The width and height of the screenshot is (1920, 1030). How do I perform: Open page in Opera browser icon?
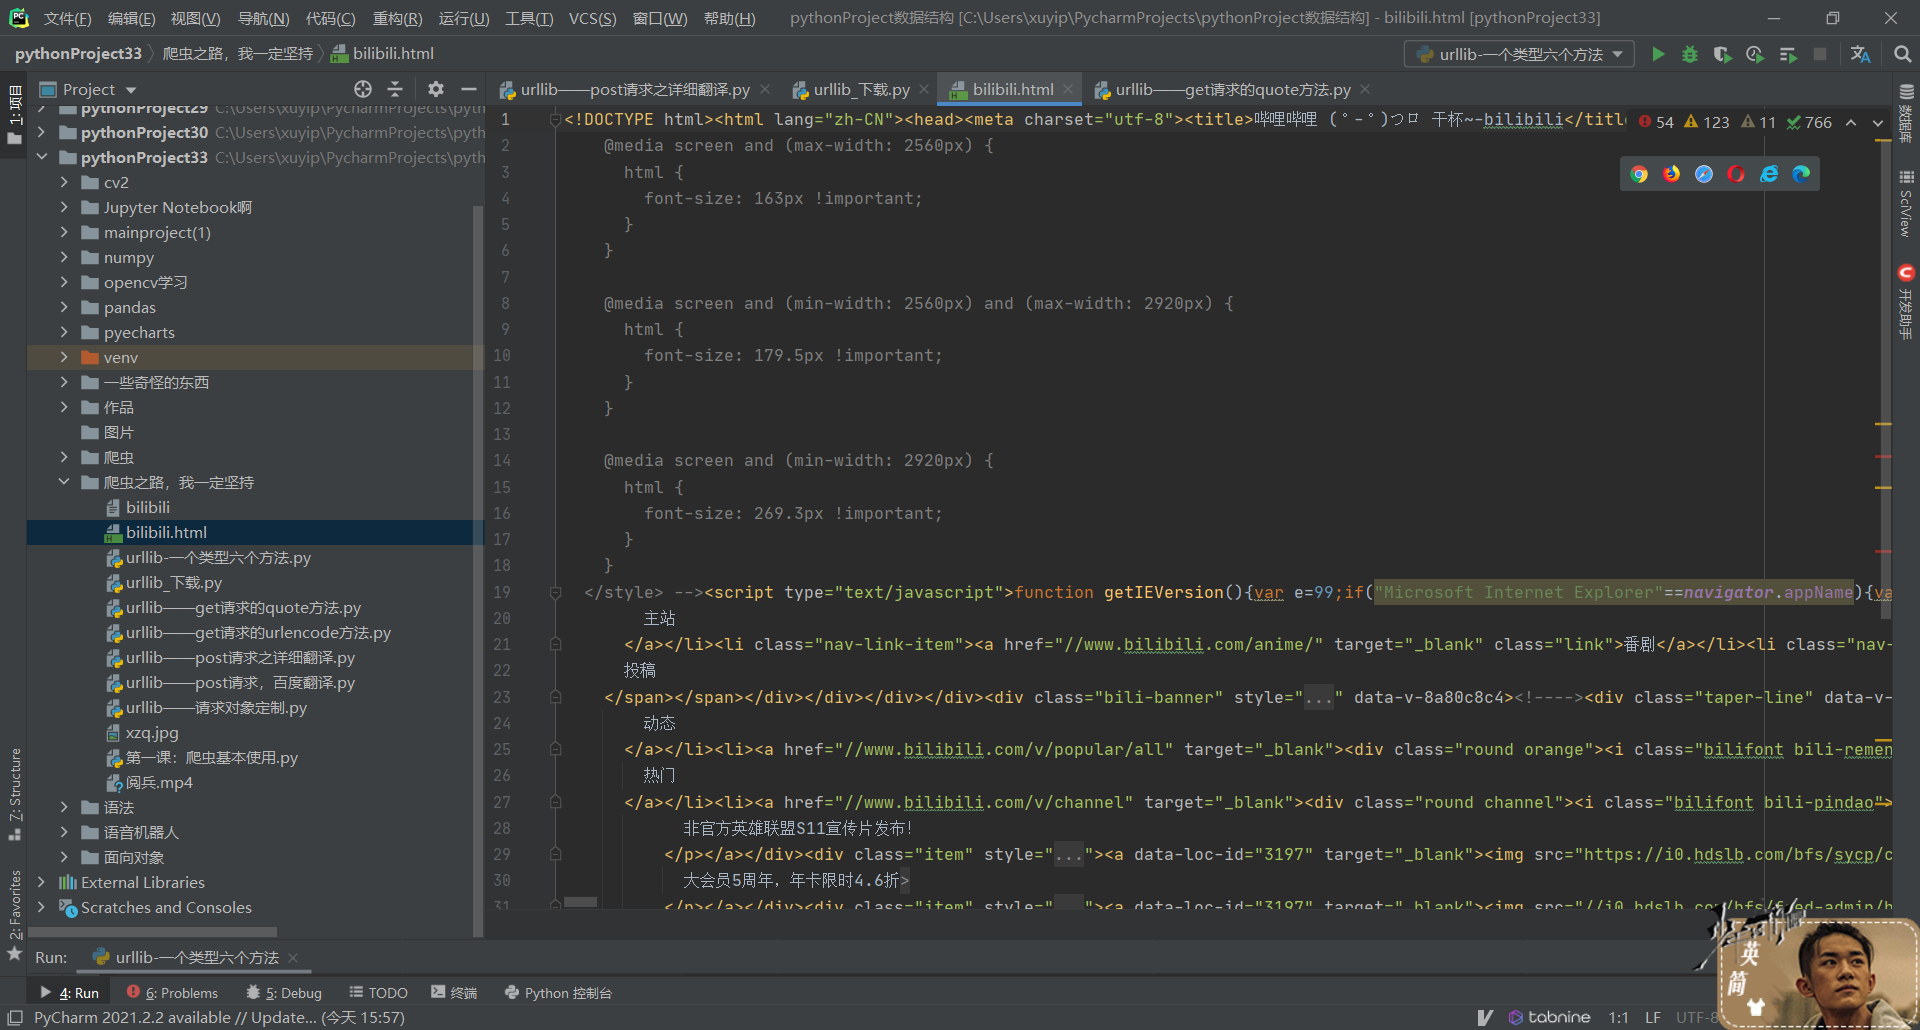tap(1736, 174)
